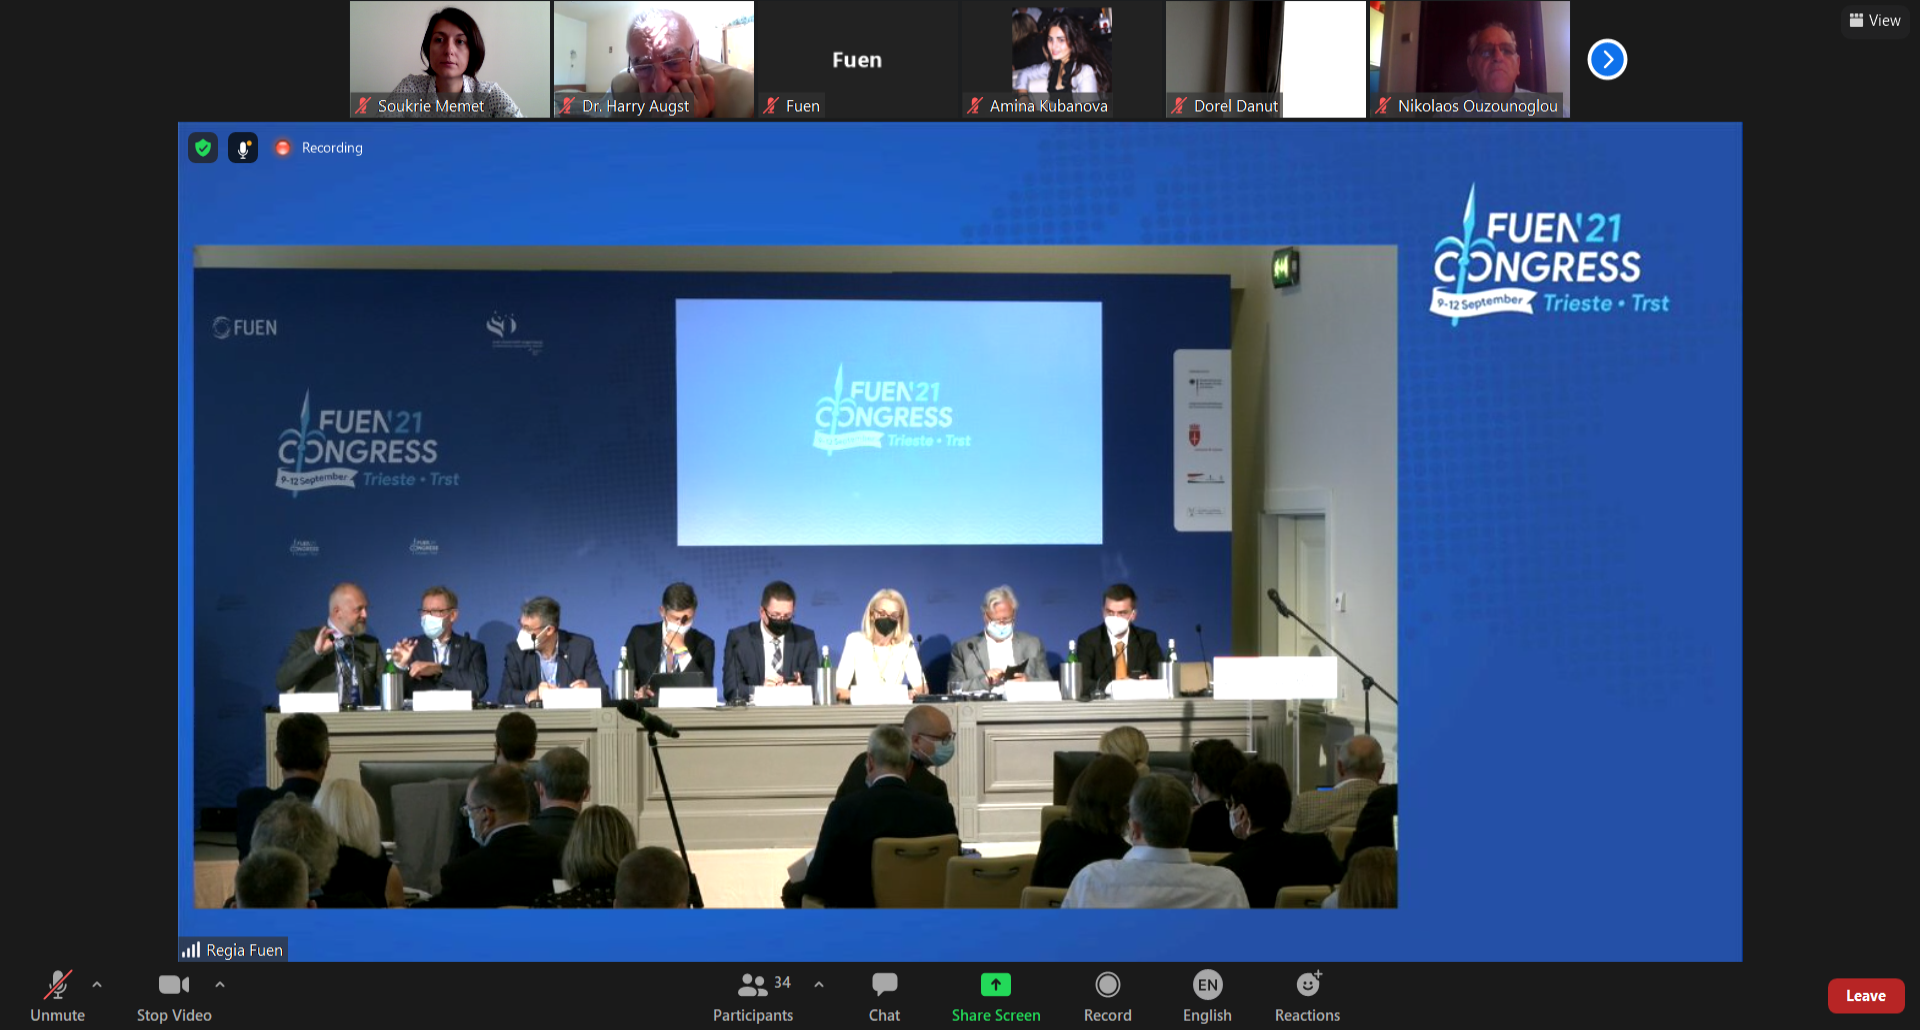Screen dimensions: 1920x1030
Task: Open the Participants panel
Action: coord(753,997)
